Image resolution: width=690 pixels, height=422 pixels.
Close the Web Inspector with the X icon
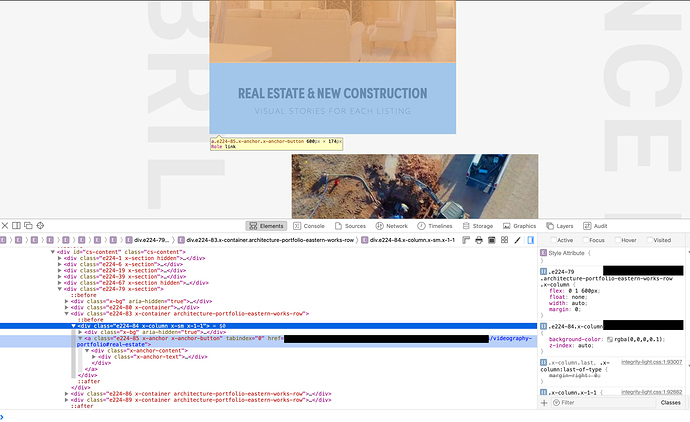[x=5, y=226]
